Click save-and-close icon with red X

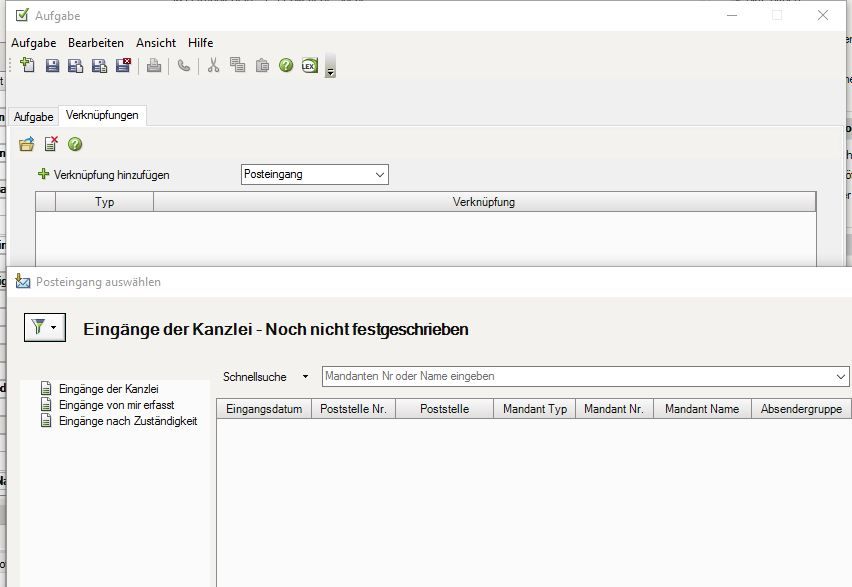point(123,66)
